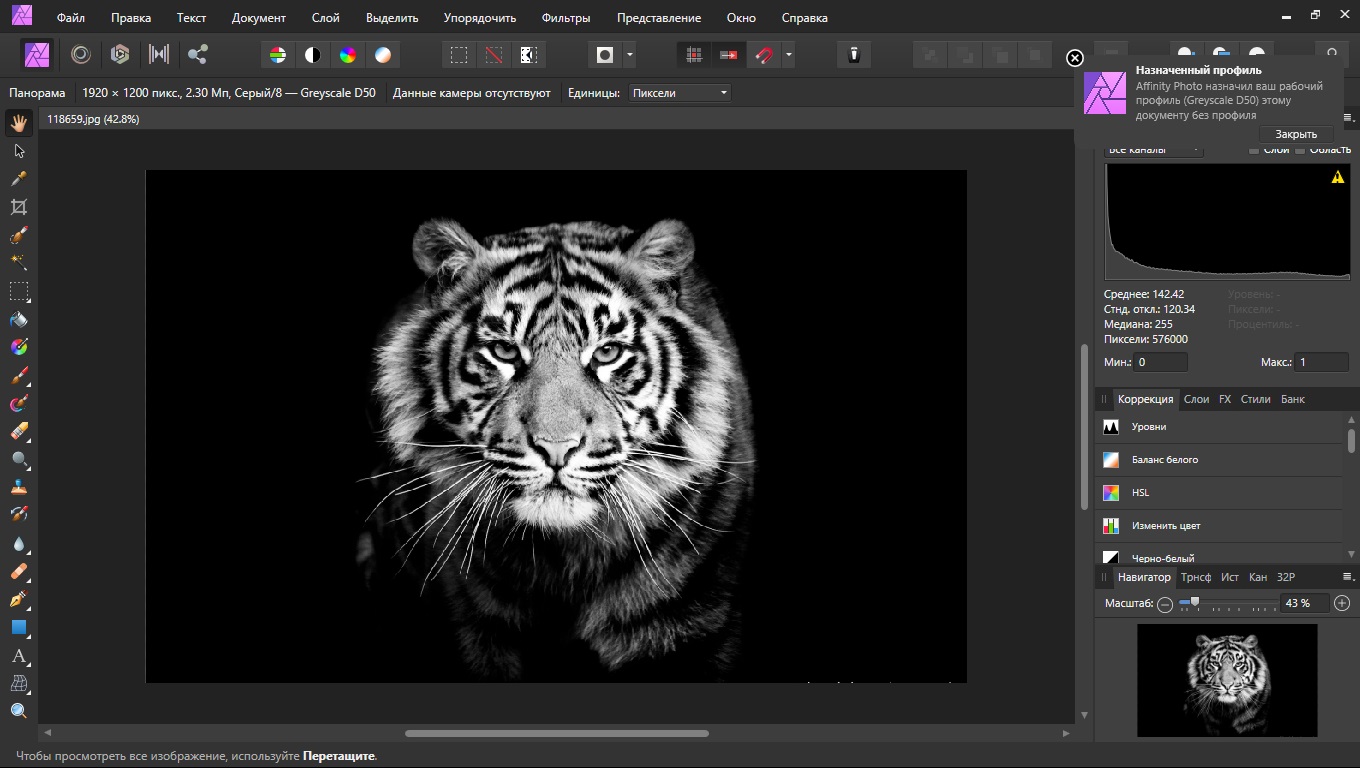Click the 'Закрыть' button in the notification
Screen dimensions: 1360x768
[x=1295, y=134]
